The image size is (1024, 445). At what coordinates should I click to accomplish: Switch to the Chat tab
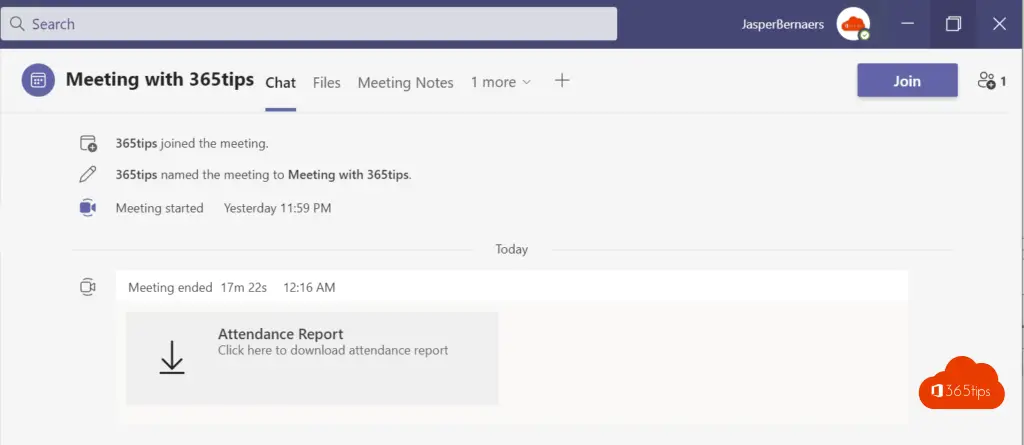coord(280,82)
